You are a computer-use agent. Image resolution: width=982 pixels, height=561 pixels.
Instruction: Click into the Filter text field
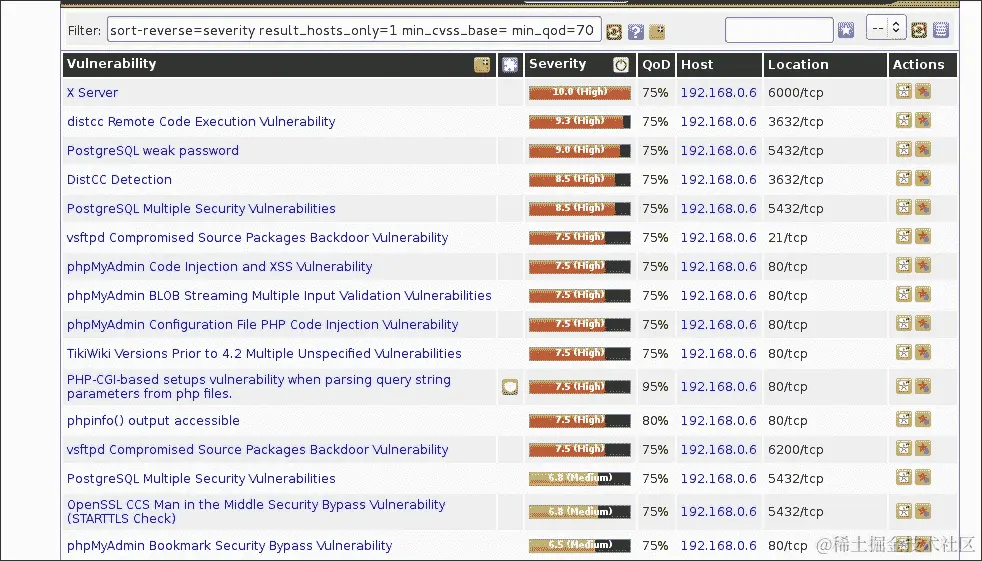[354, 29]
